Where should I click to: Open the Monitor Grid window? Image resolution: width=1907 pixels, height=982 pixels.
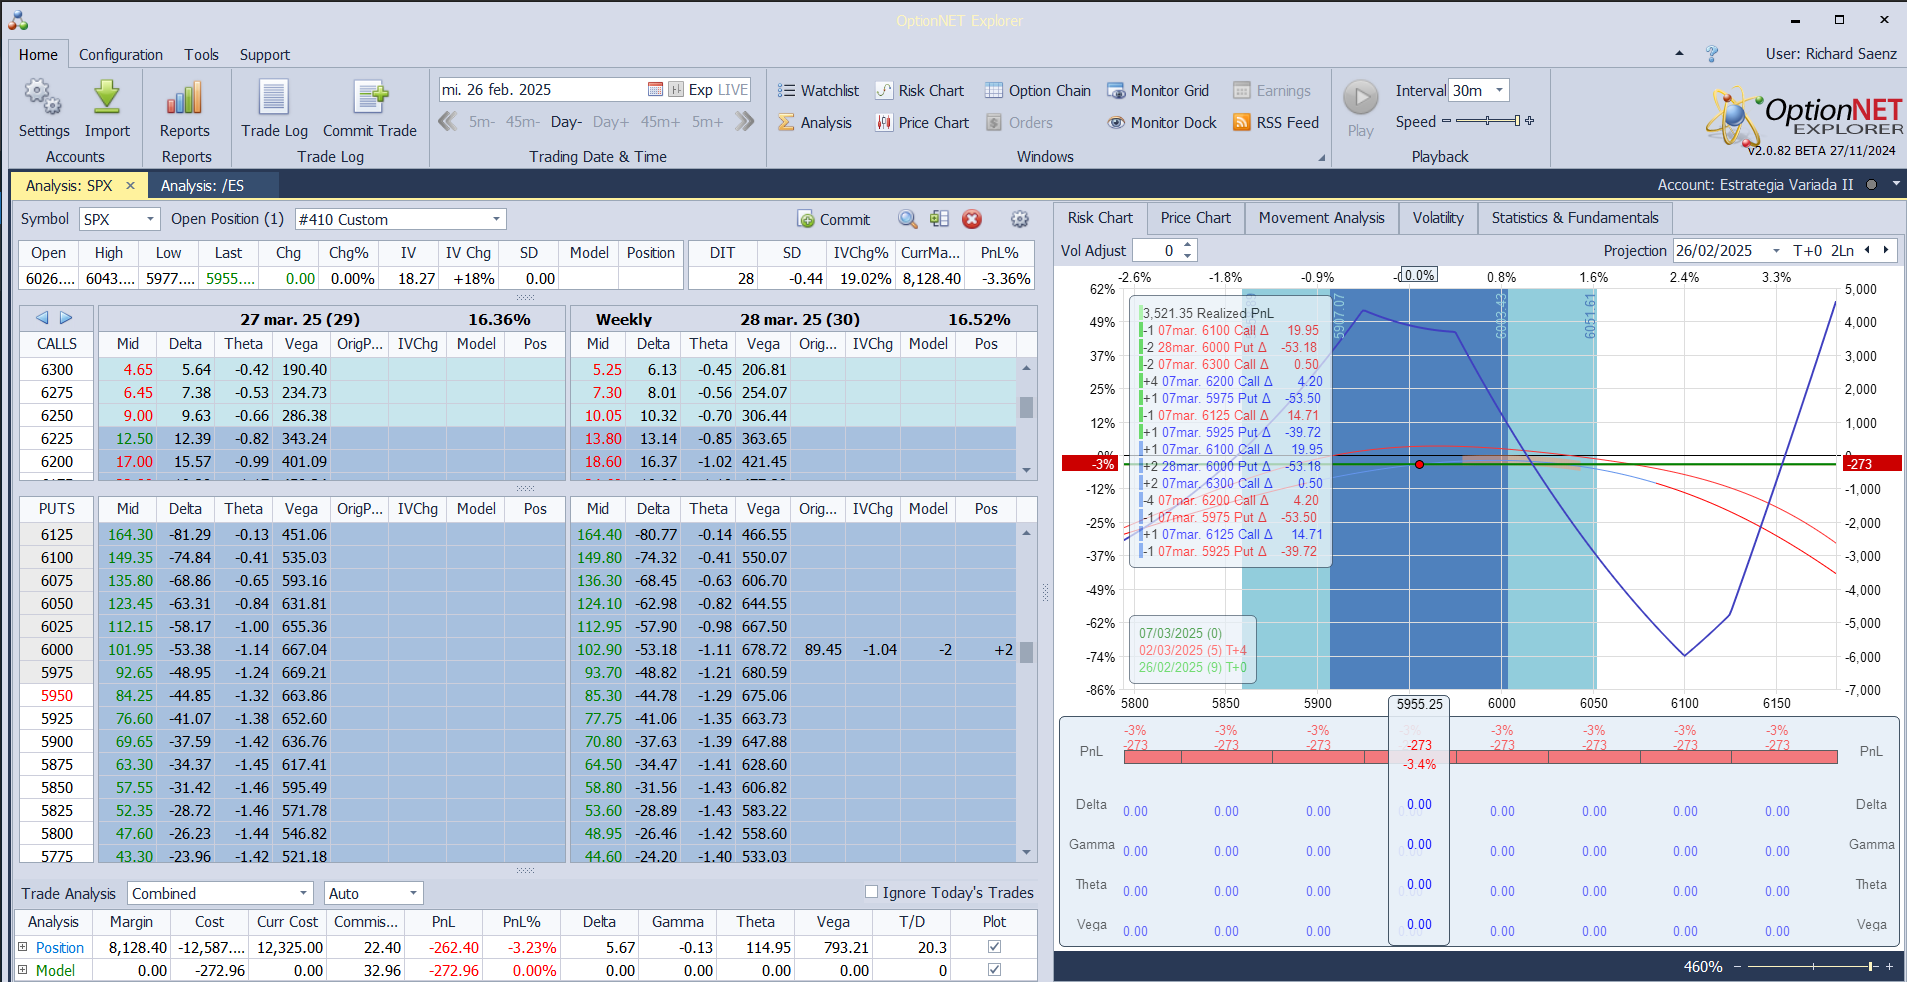pyautogui.click(x=1158, y=91)
